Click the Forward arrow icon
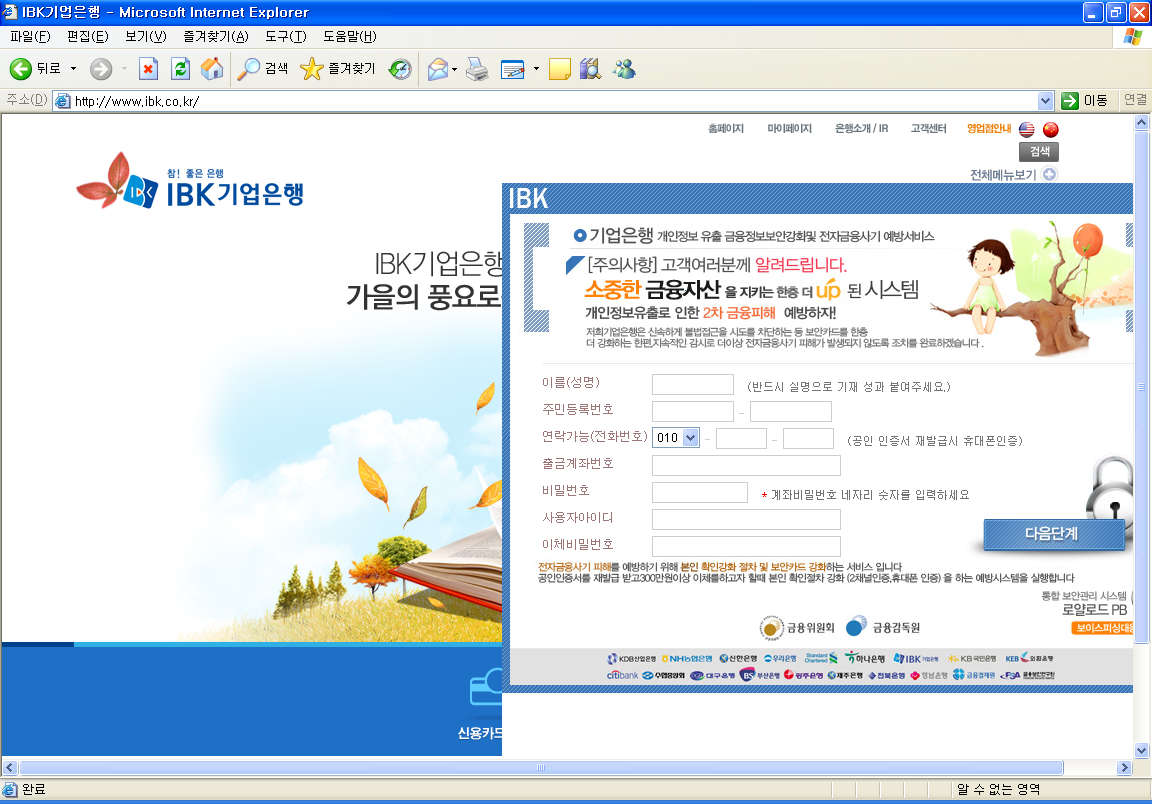 coord(101,69)
